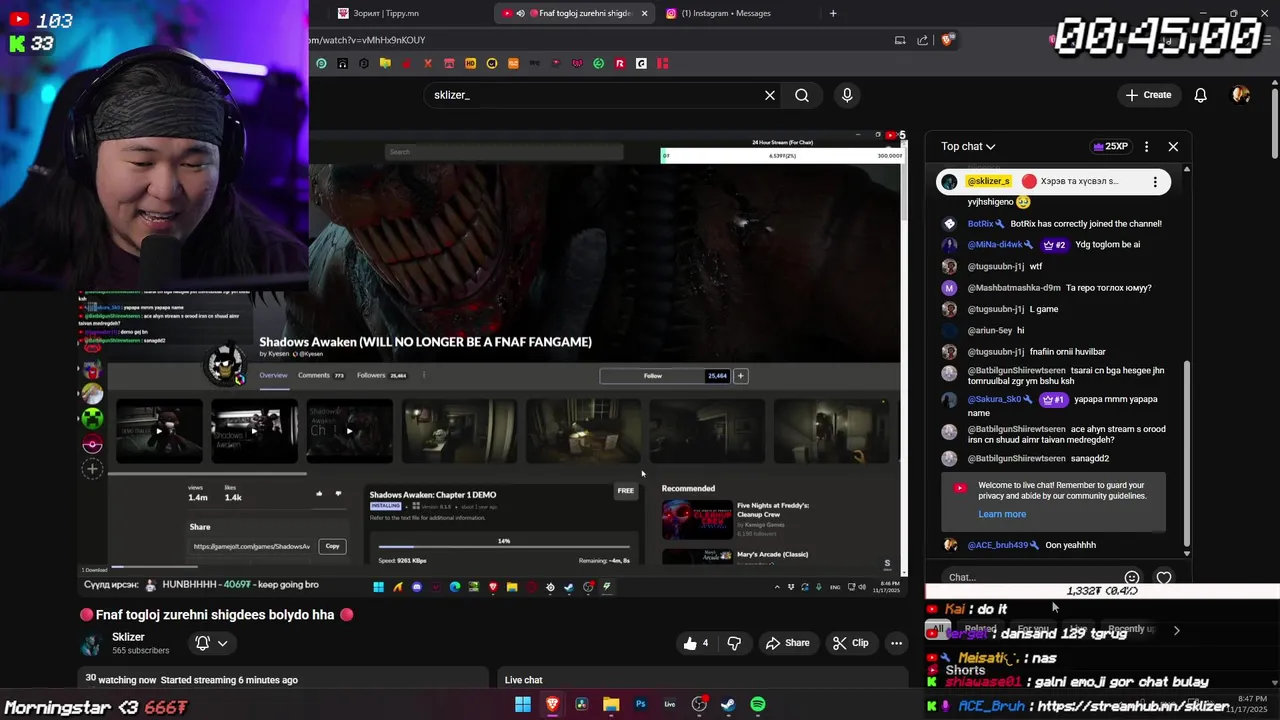Screen dimensions: 1280x720
Task: Click the @sklizer_s pinned chat banner
Action: pos(1053,182)
